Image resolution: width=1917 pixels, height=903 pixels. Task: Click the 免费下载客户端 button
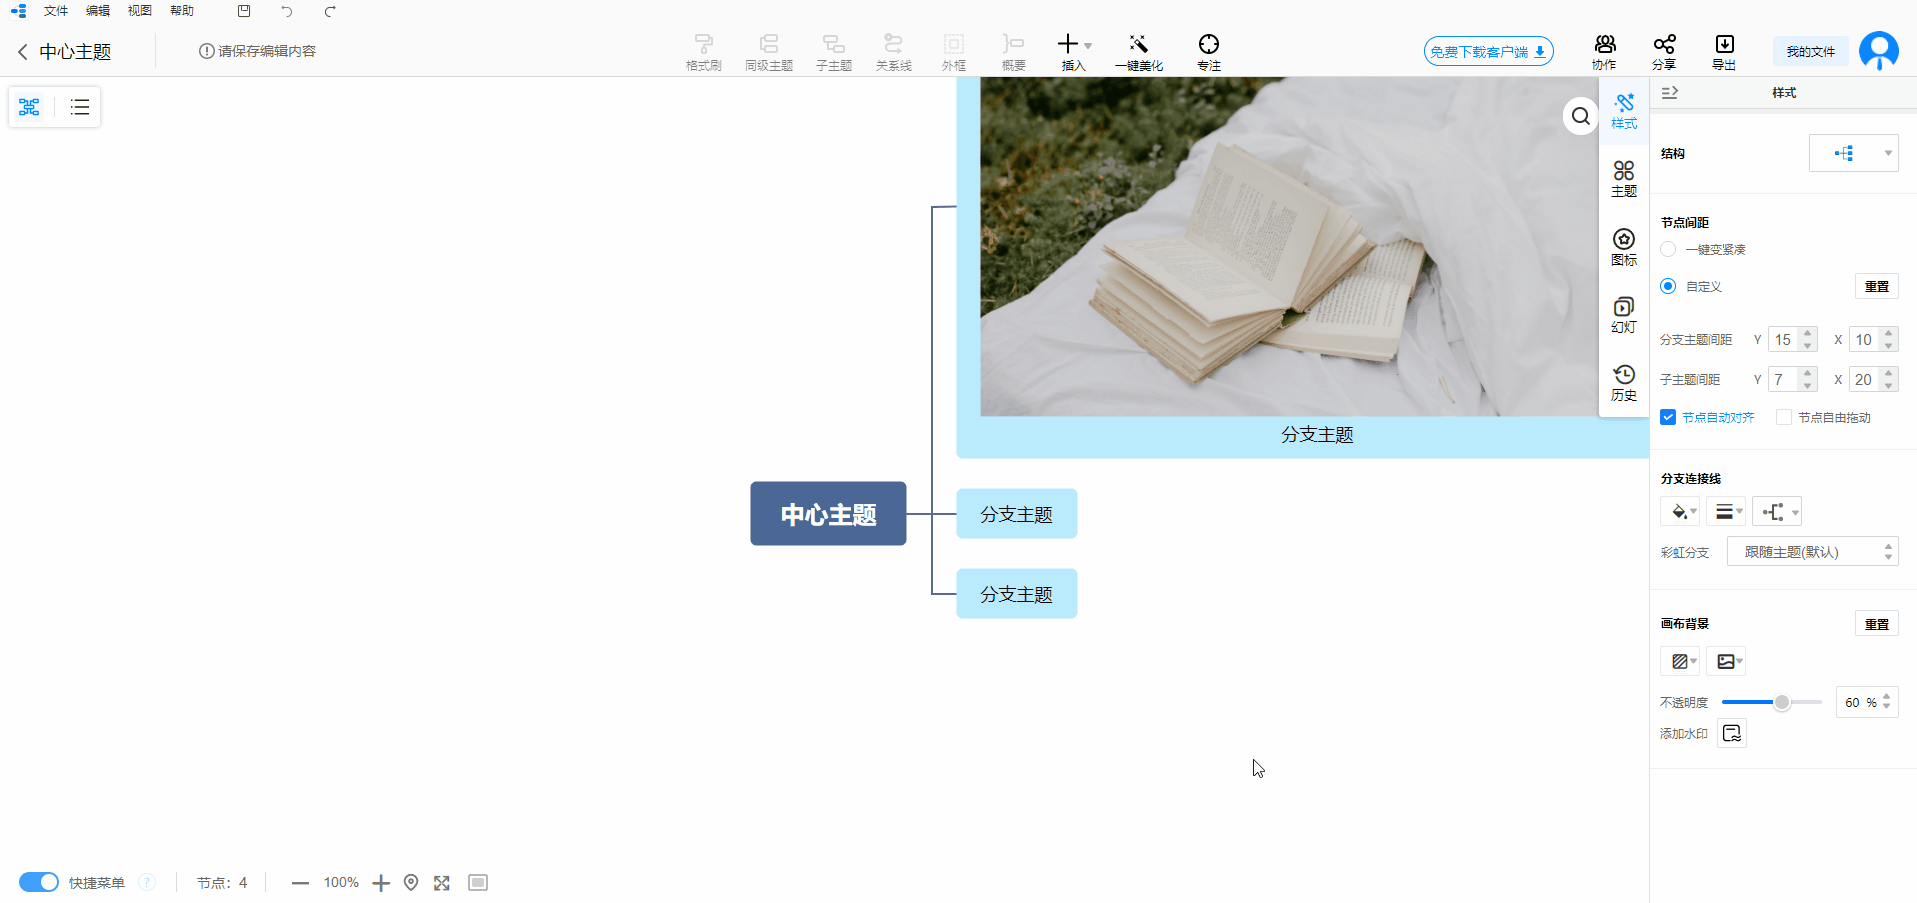(1488, 51)
